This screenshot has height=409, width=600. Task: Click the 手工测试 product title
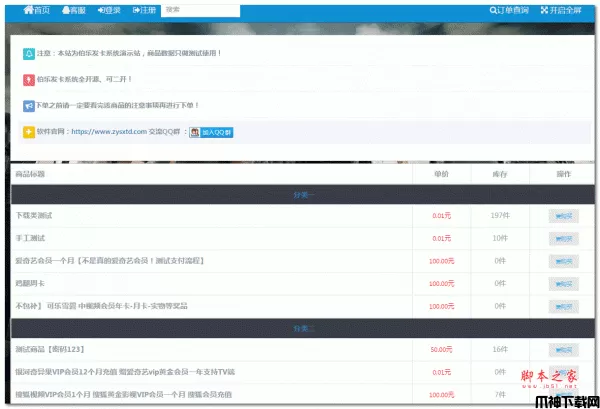[x=30, y=238]
